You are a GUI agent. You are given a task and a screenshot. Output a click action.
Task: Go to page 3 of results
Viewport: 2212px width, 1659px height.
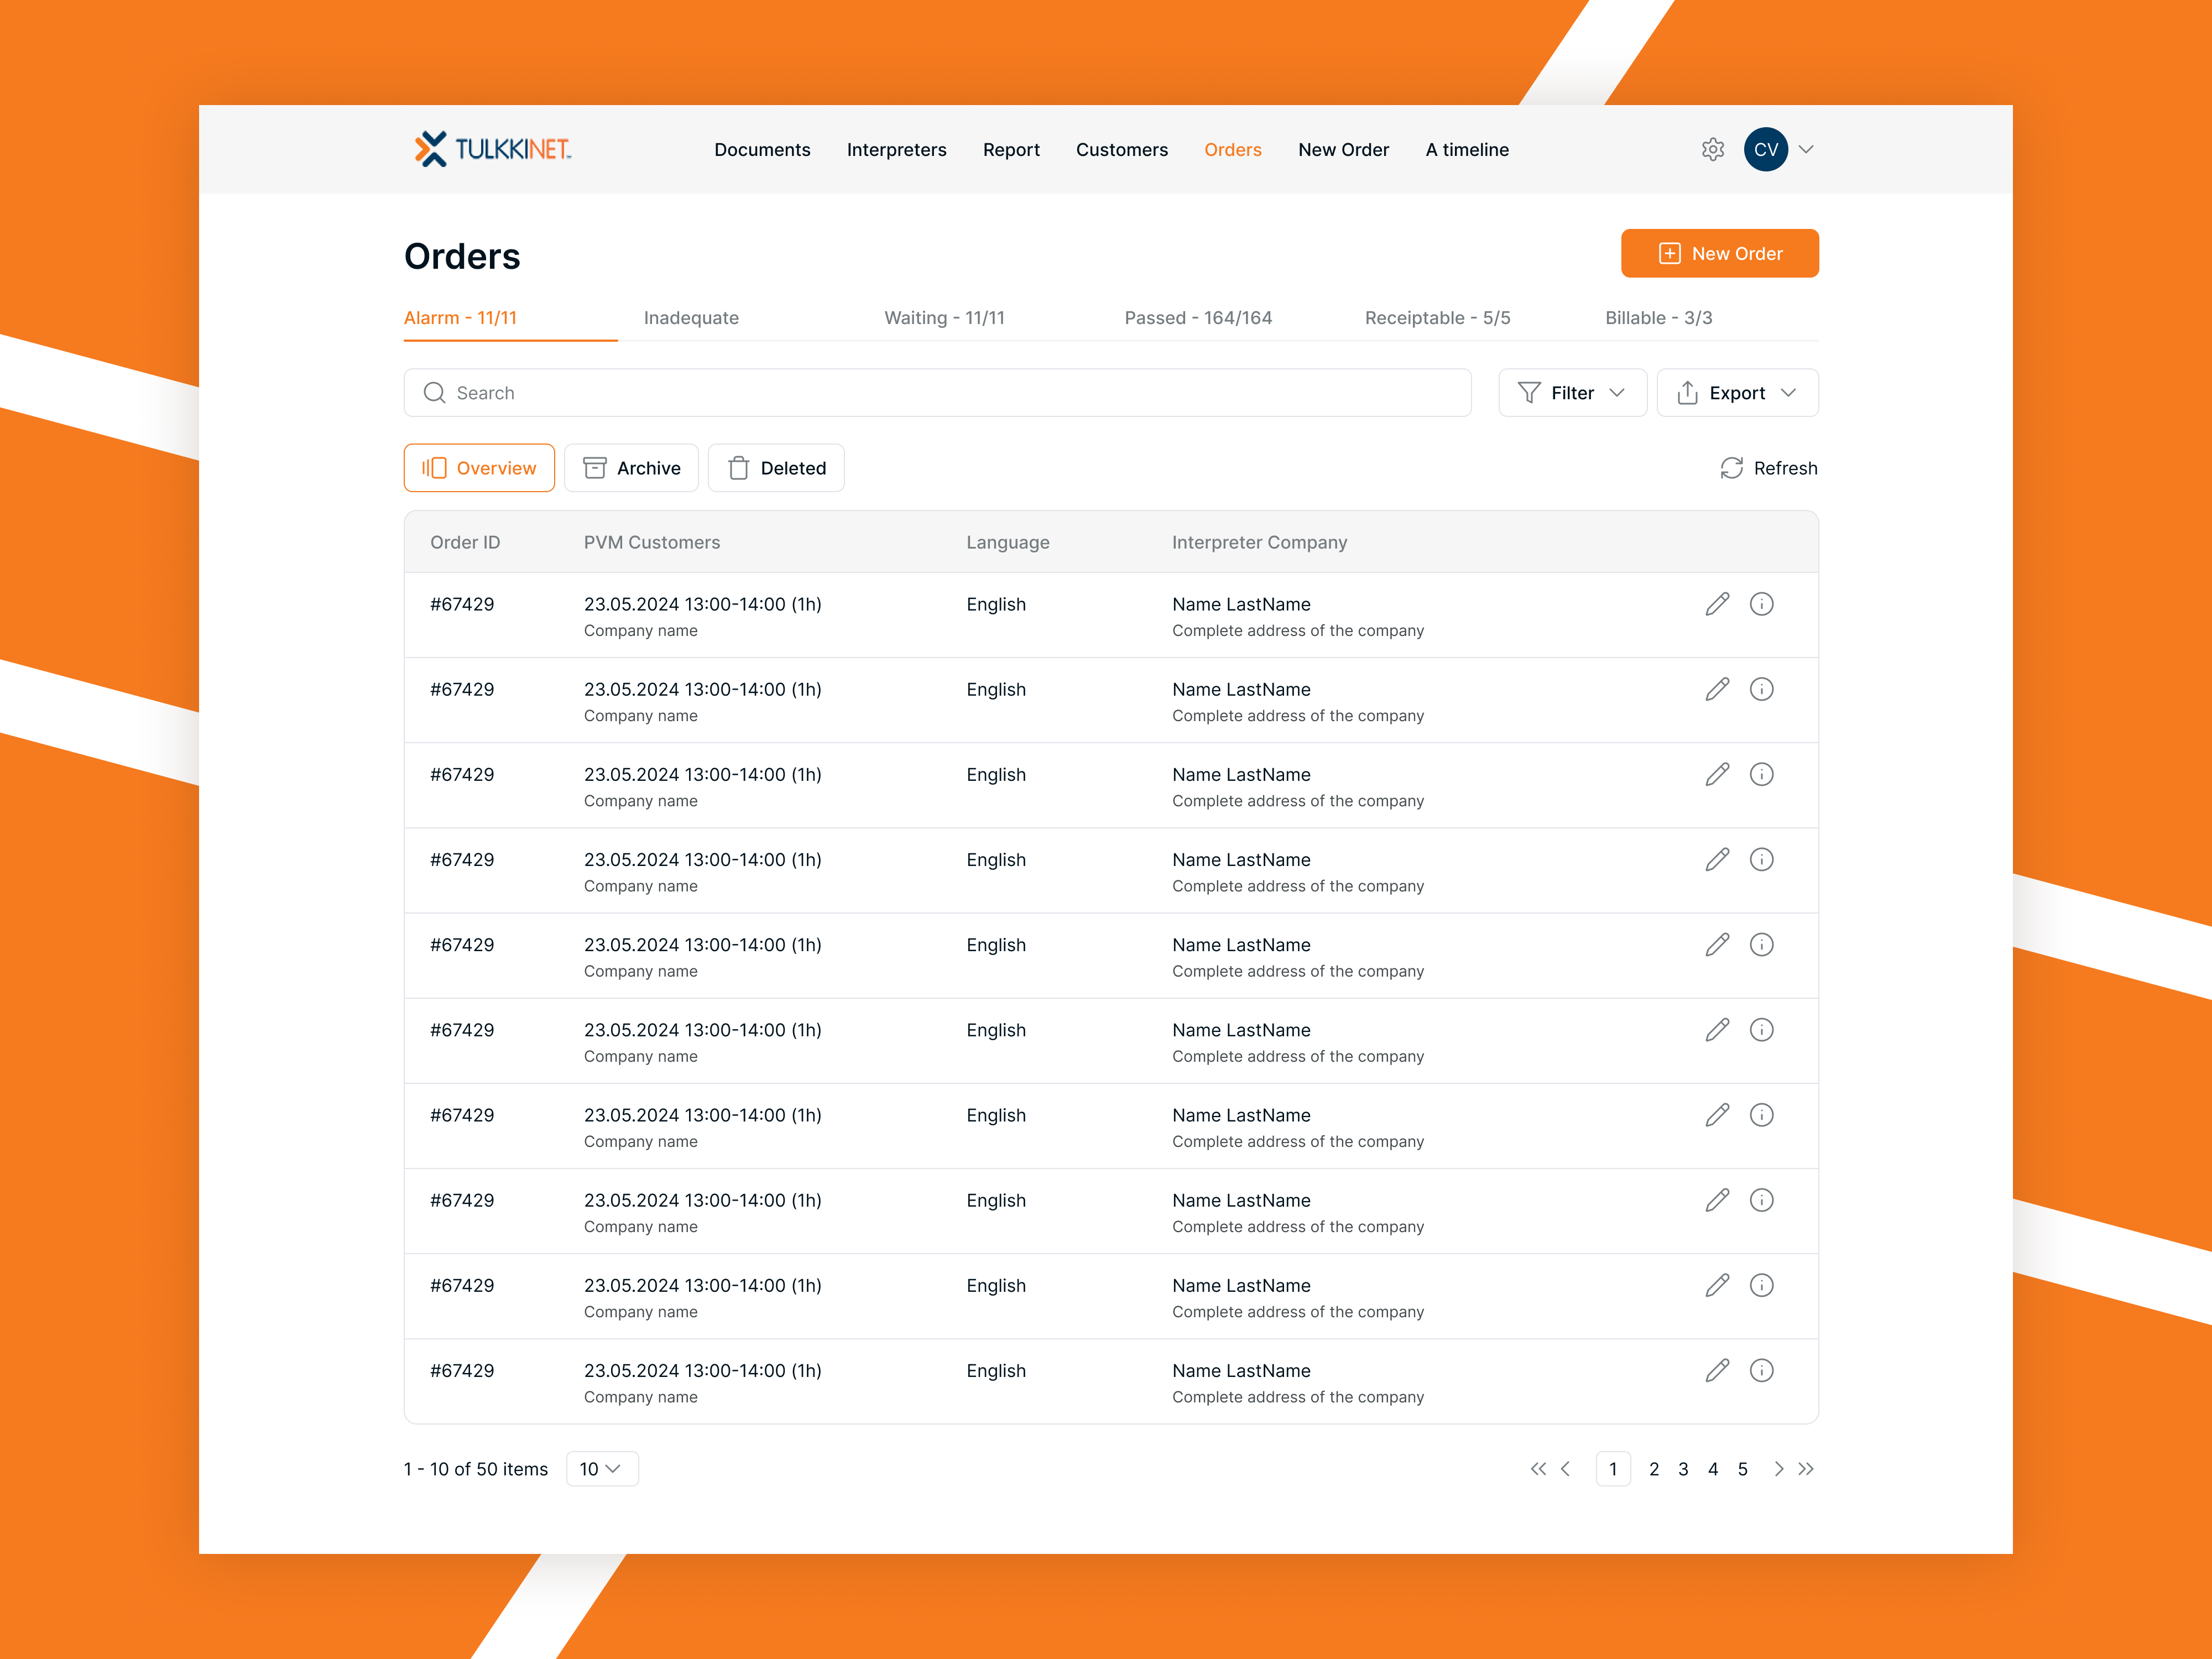1683,1468
